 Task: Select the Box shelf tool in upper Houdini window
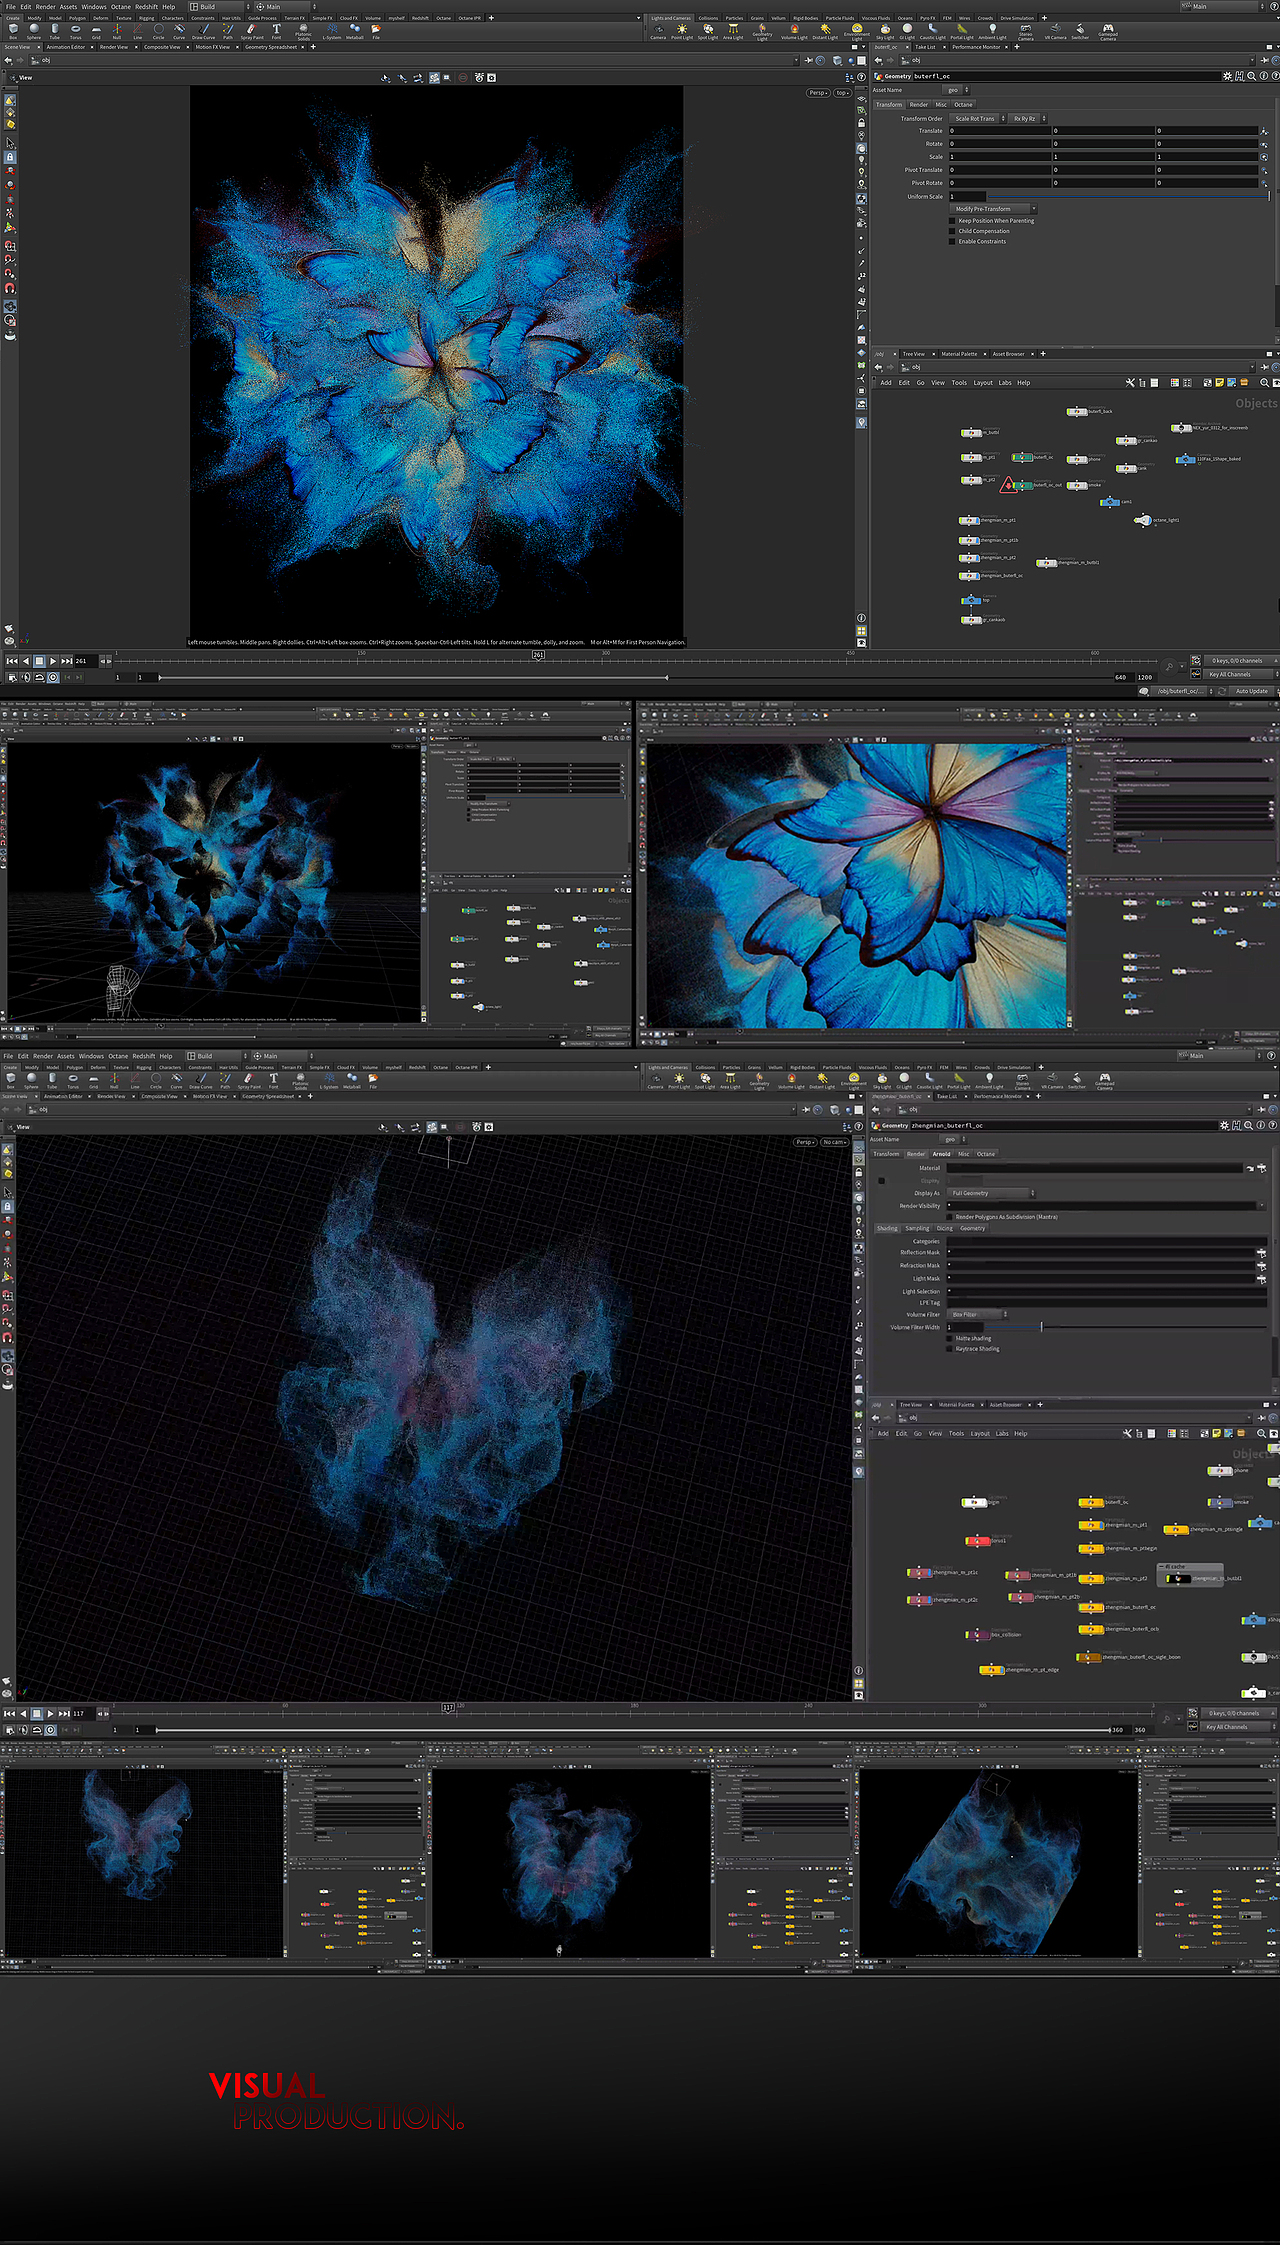pyautogui.click(x=13, y=31)
